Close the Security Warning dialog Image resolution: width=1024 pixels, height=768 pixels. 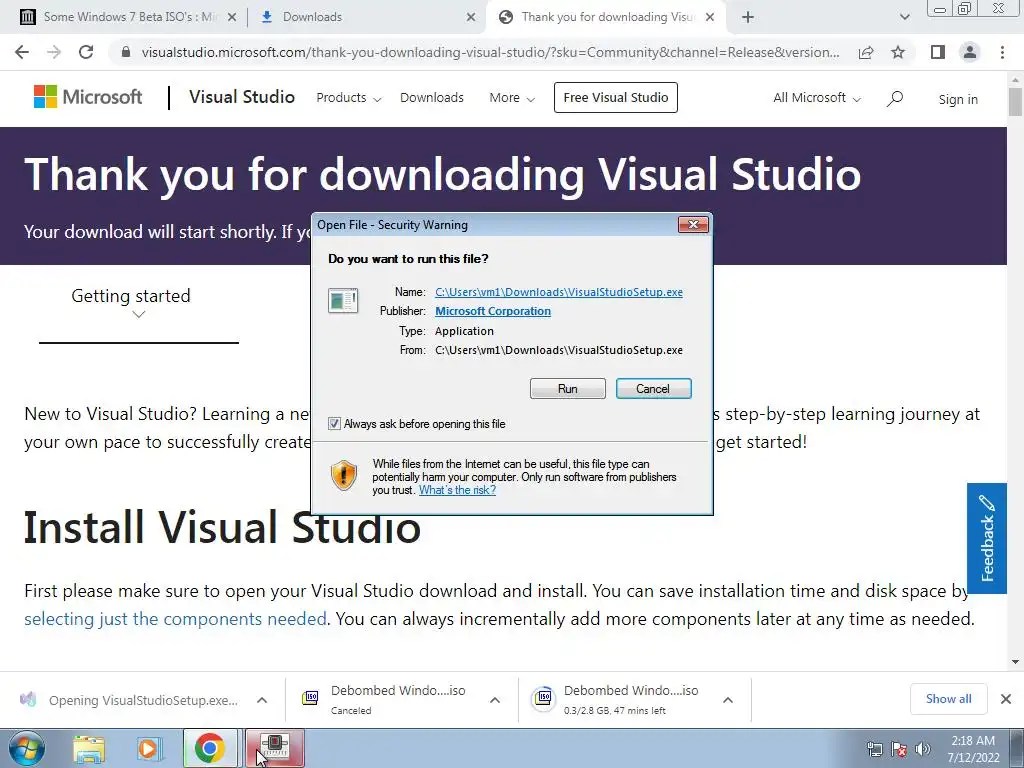point(693,225)
